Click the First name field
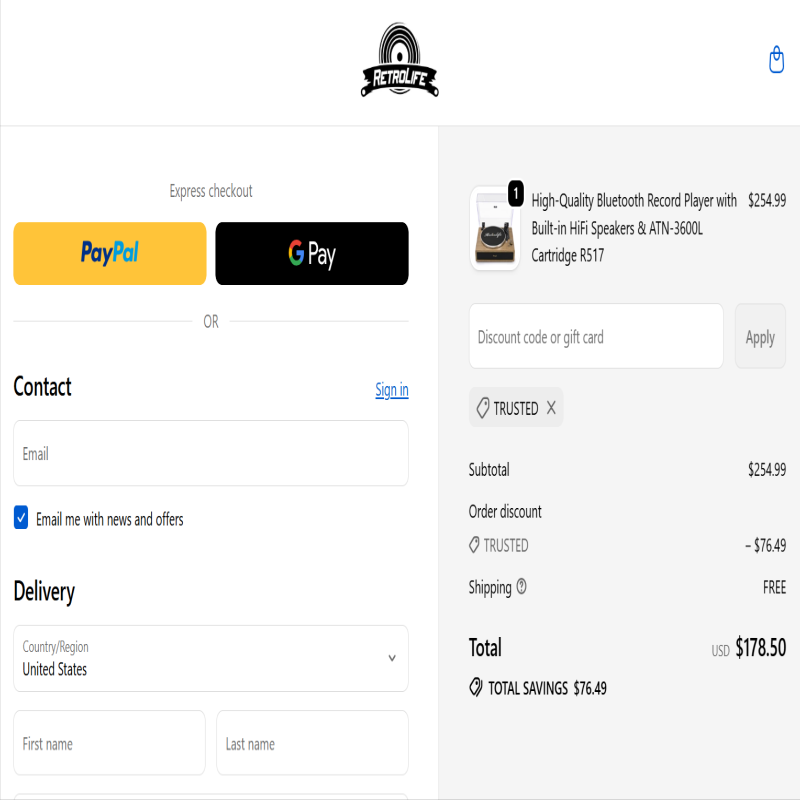This screenshot has height=800, width=800. (109, 743)
